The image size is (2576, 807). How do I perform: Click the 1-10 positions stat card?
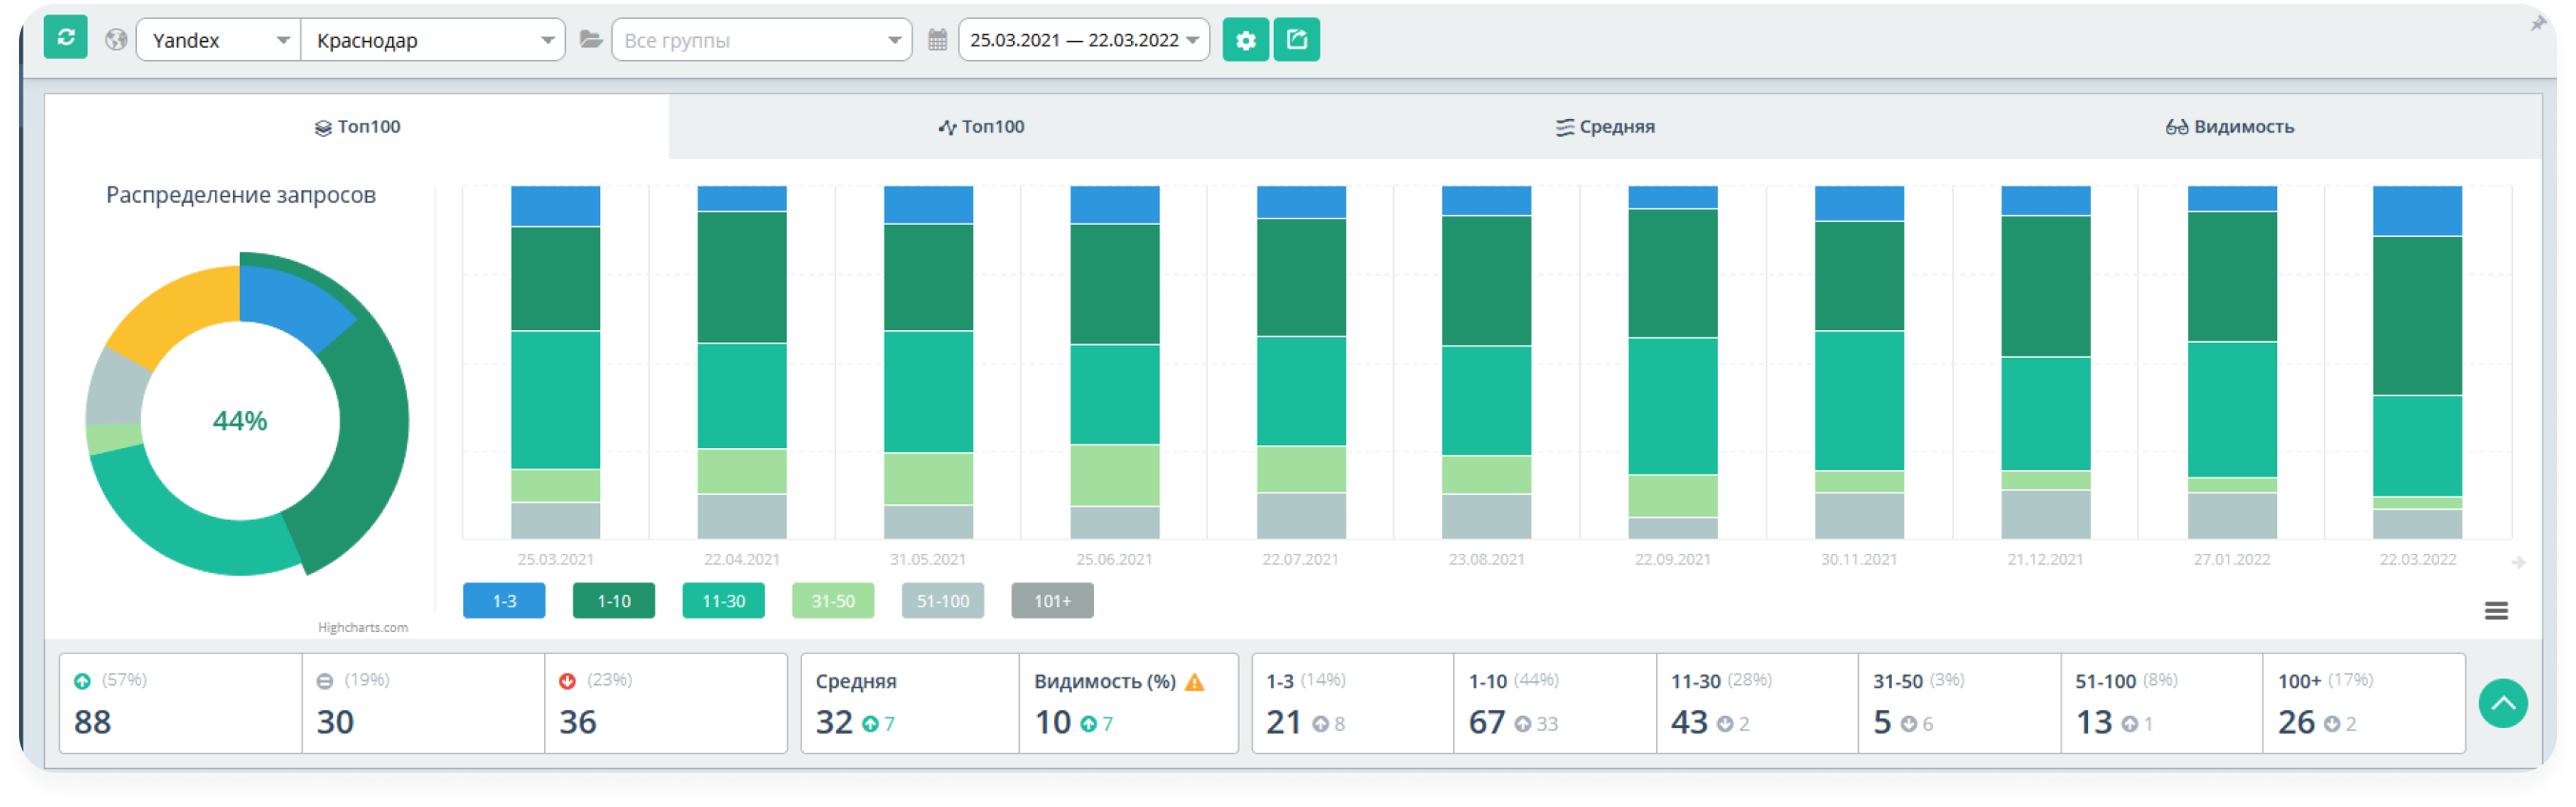click(x=1554, y=703)
